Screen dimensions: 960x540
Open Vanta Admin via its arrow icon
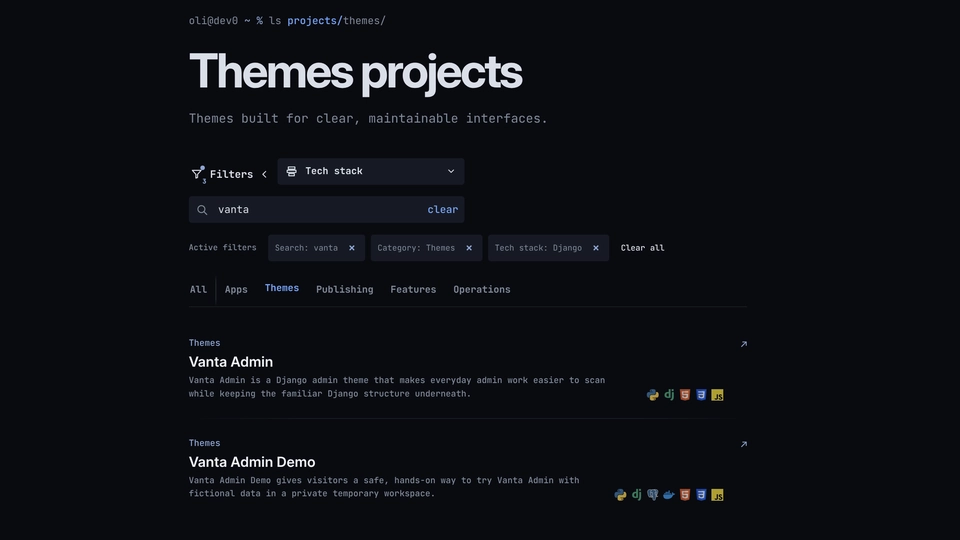coord(744,344)
